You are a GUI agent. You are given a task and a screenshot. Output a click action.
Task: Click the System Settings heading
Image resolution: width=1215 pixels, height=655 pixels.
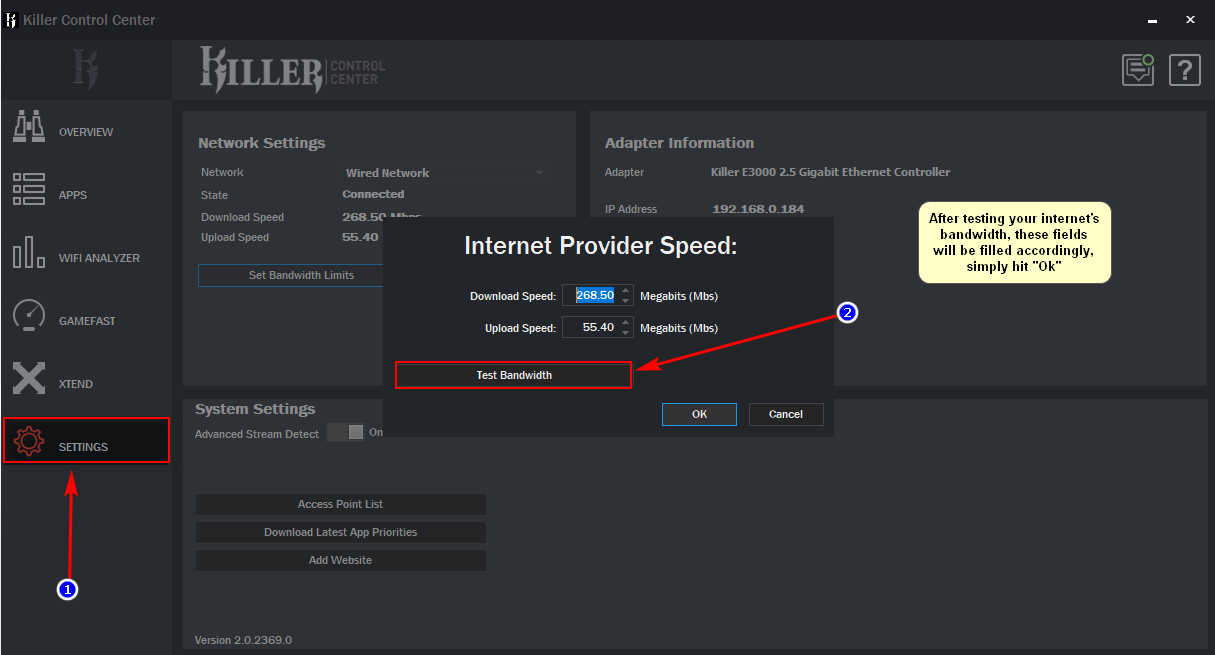255,409
